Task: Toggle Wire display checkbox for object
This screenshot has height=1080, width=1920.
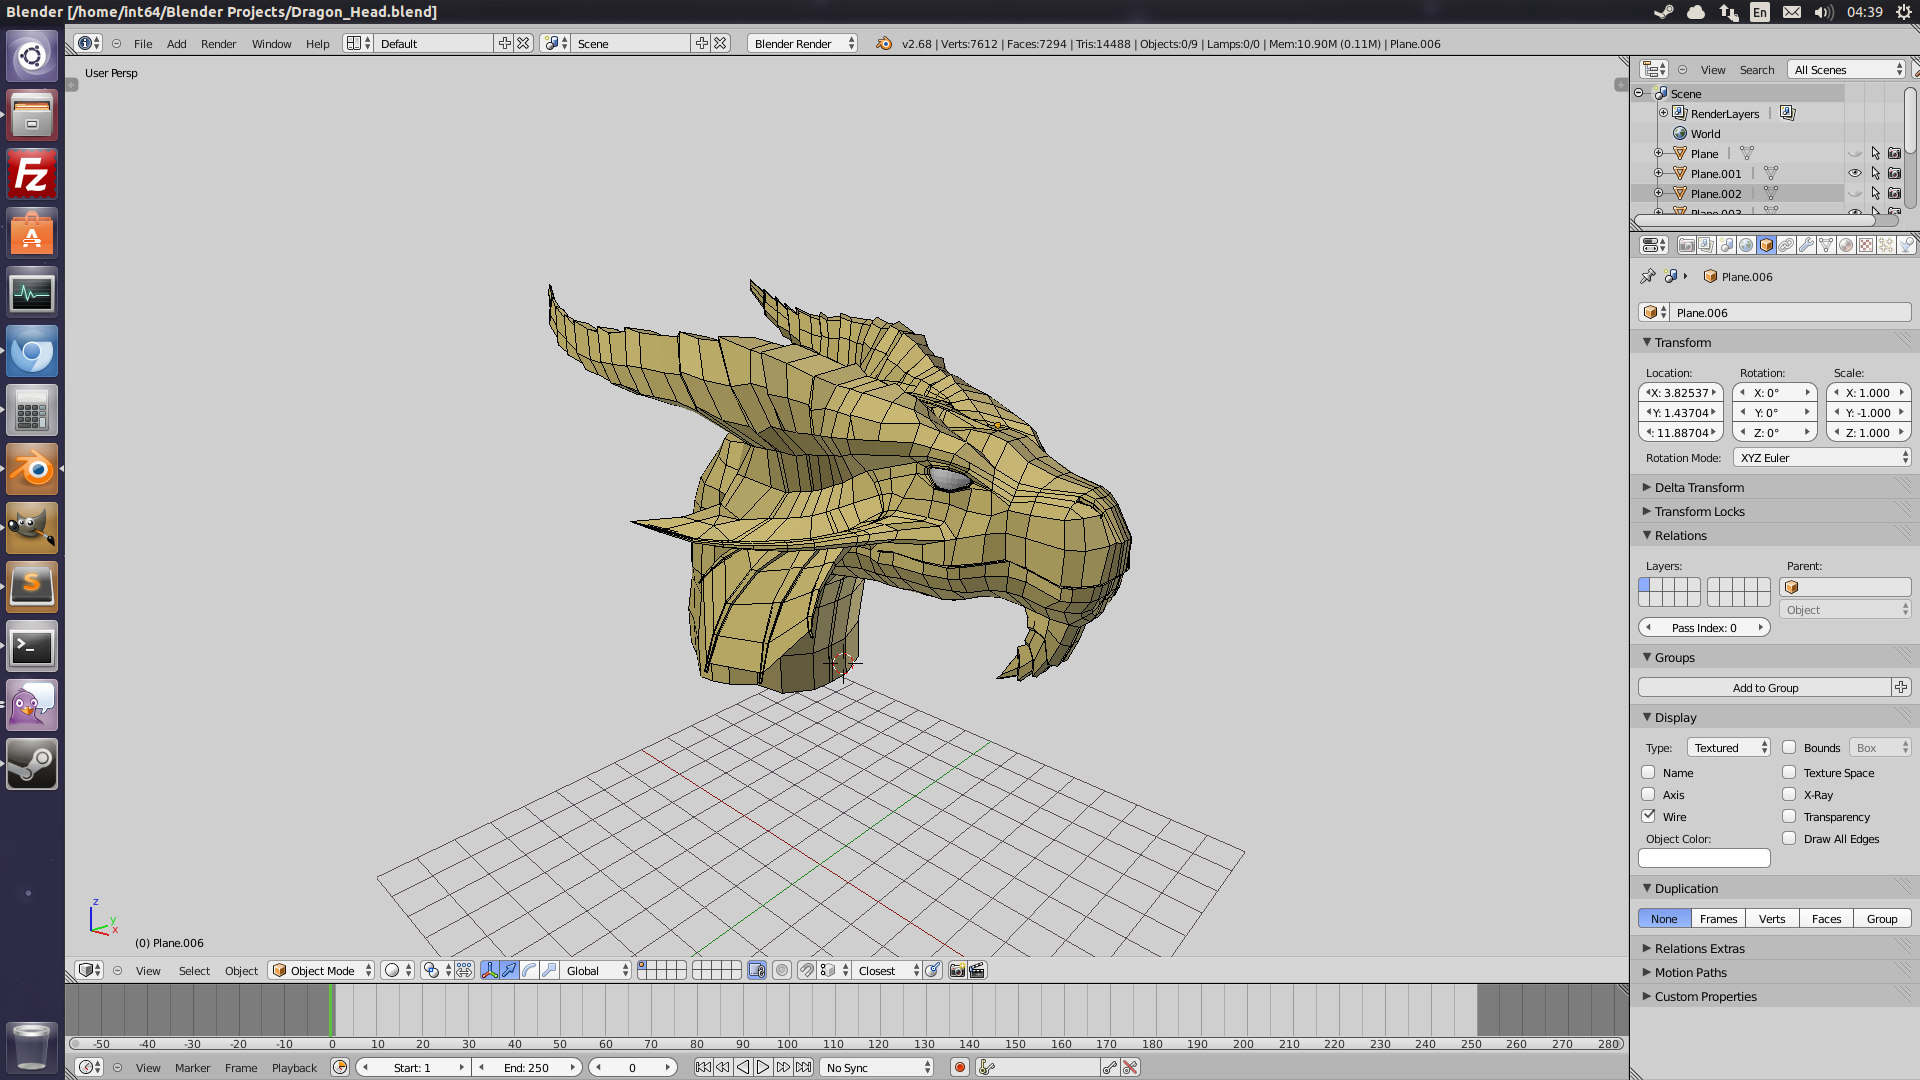Action: point(1648,816)
